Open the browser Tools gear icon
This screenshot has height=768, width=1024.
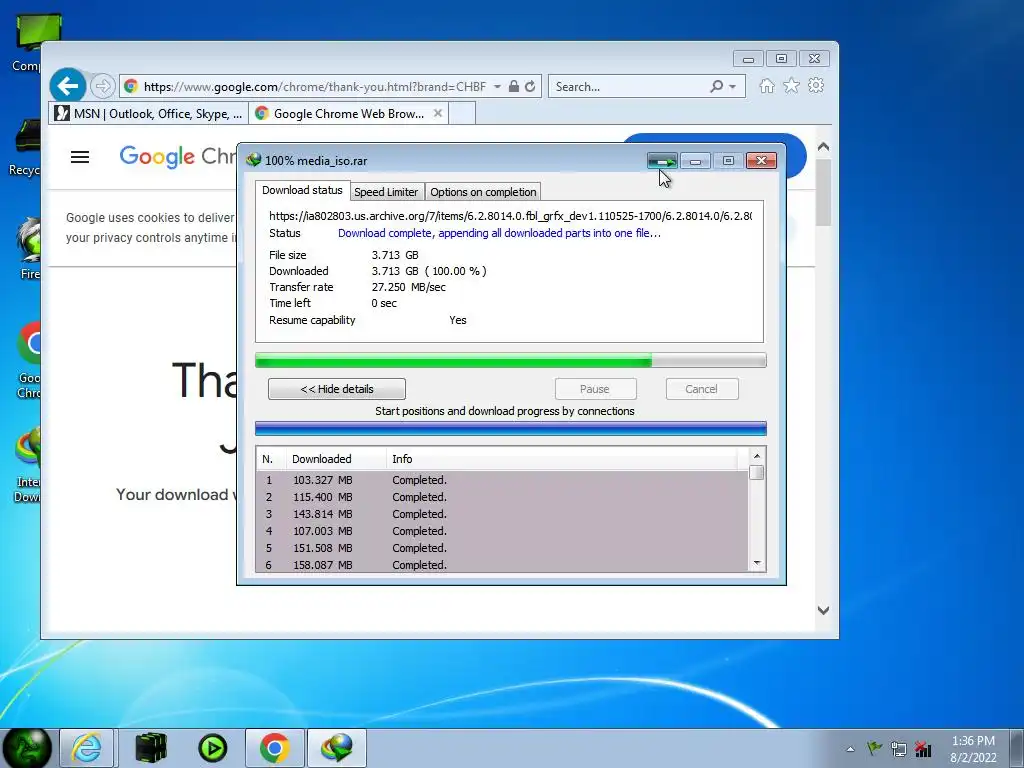click(816, 86)
